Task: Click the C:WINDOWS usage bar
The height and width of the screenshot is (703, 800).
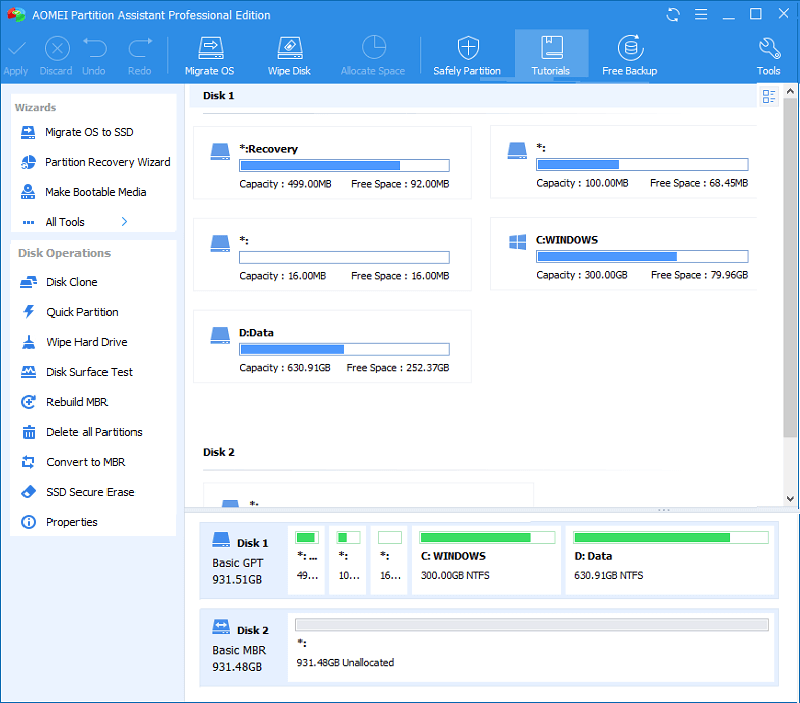Action: coord(642,256)
